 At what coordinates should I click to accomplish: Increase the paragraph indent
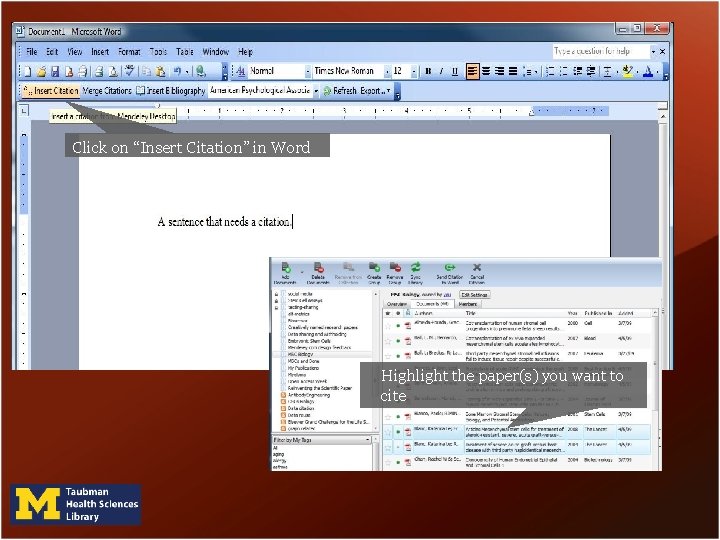591,71
